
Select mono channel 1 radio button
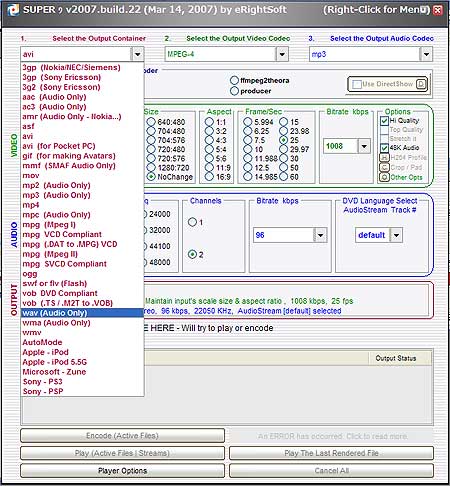(x=192, y=222)
